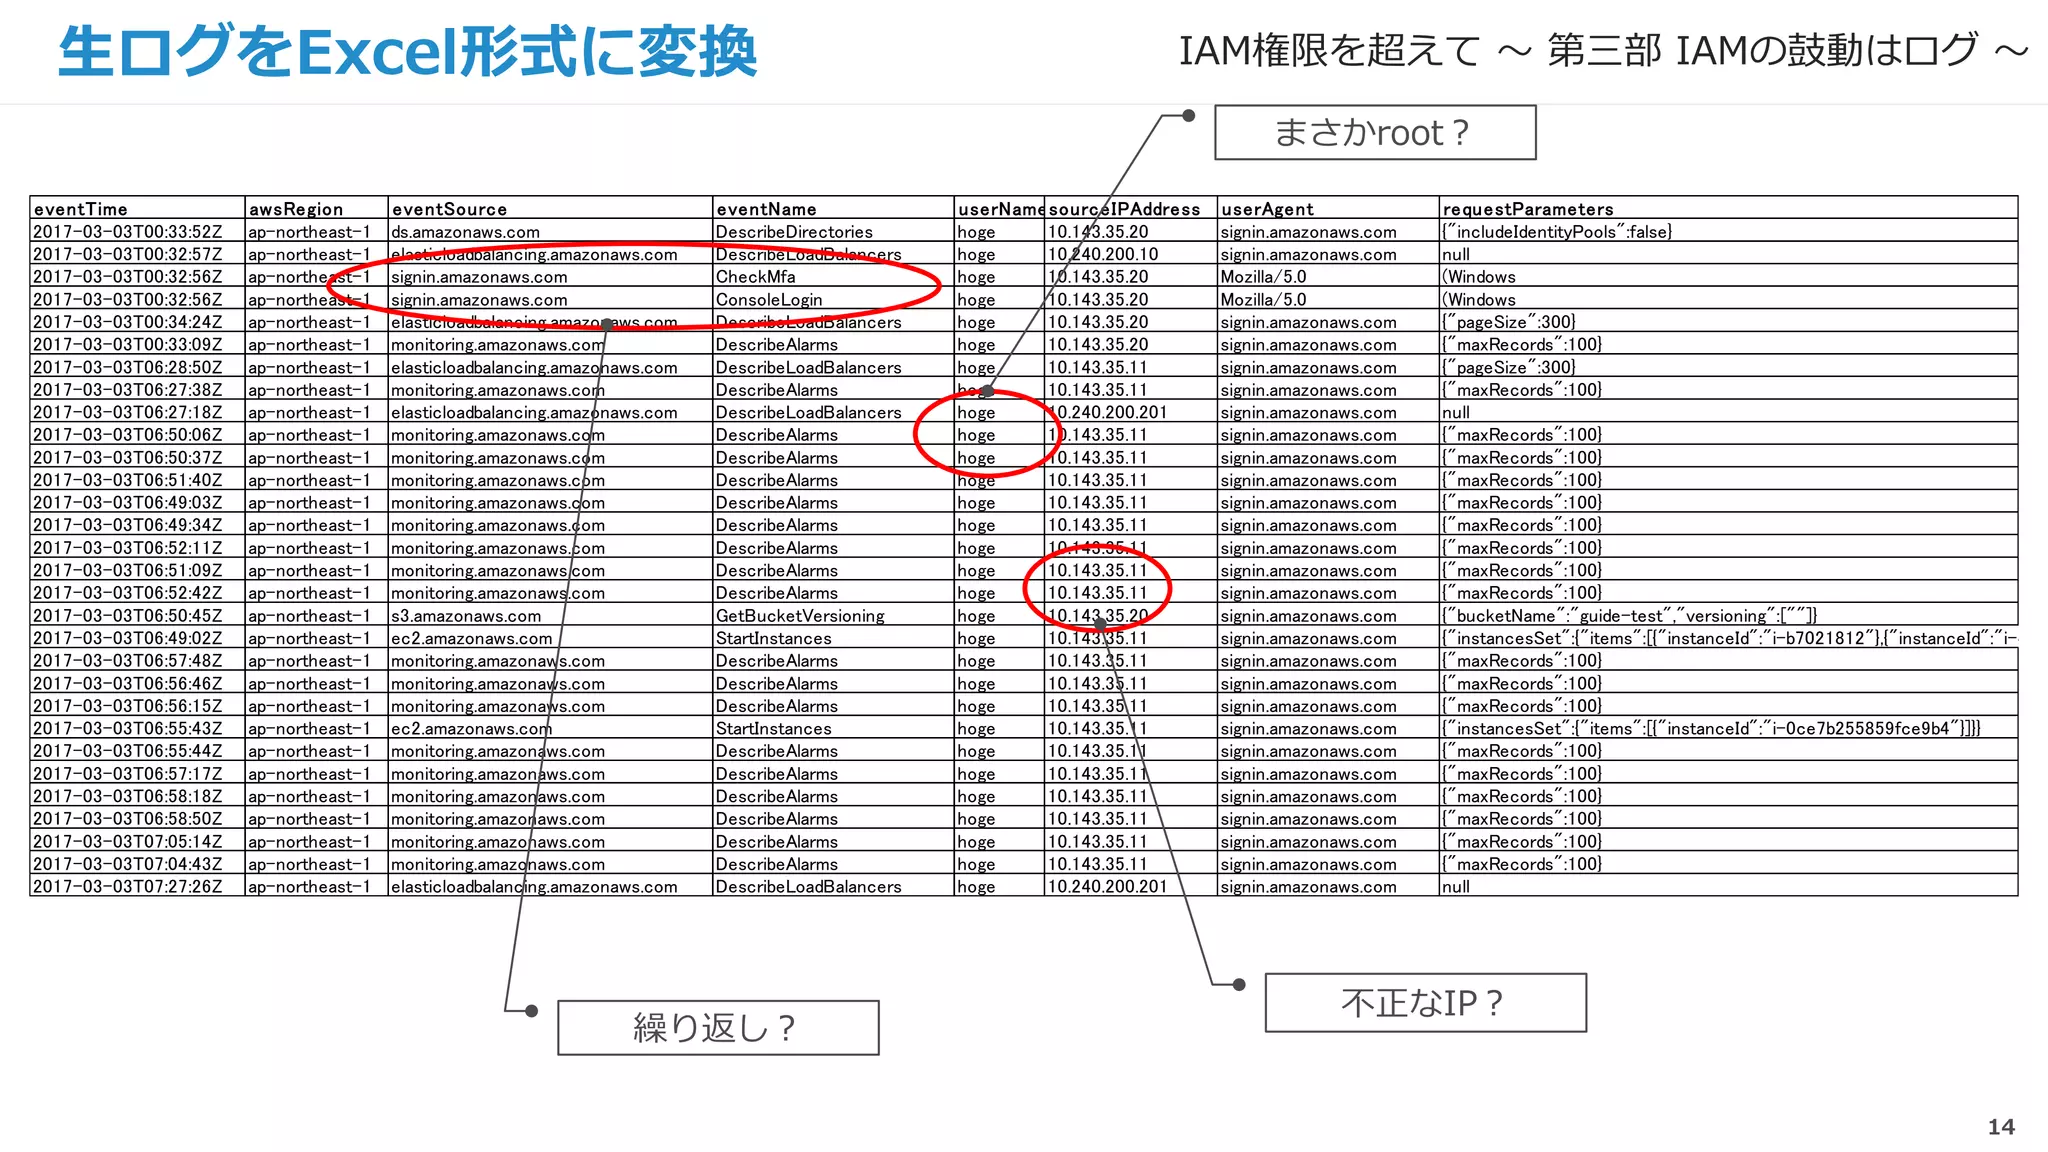The image size is (2048, 1152).
Task: Select cell 2017-03-03T06:49:02Z
Action: point(138,638)
